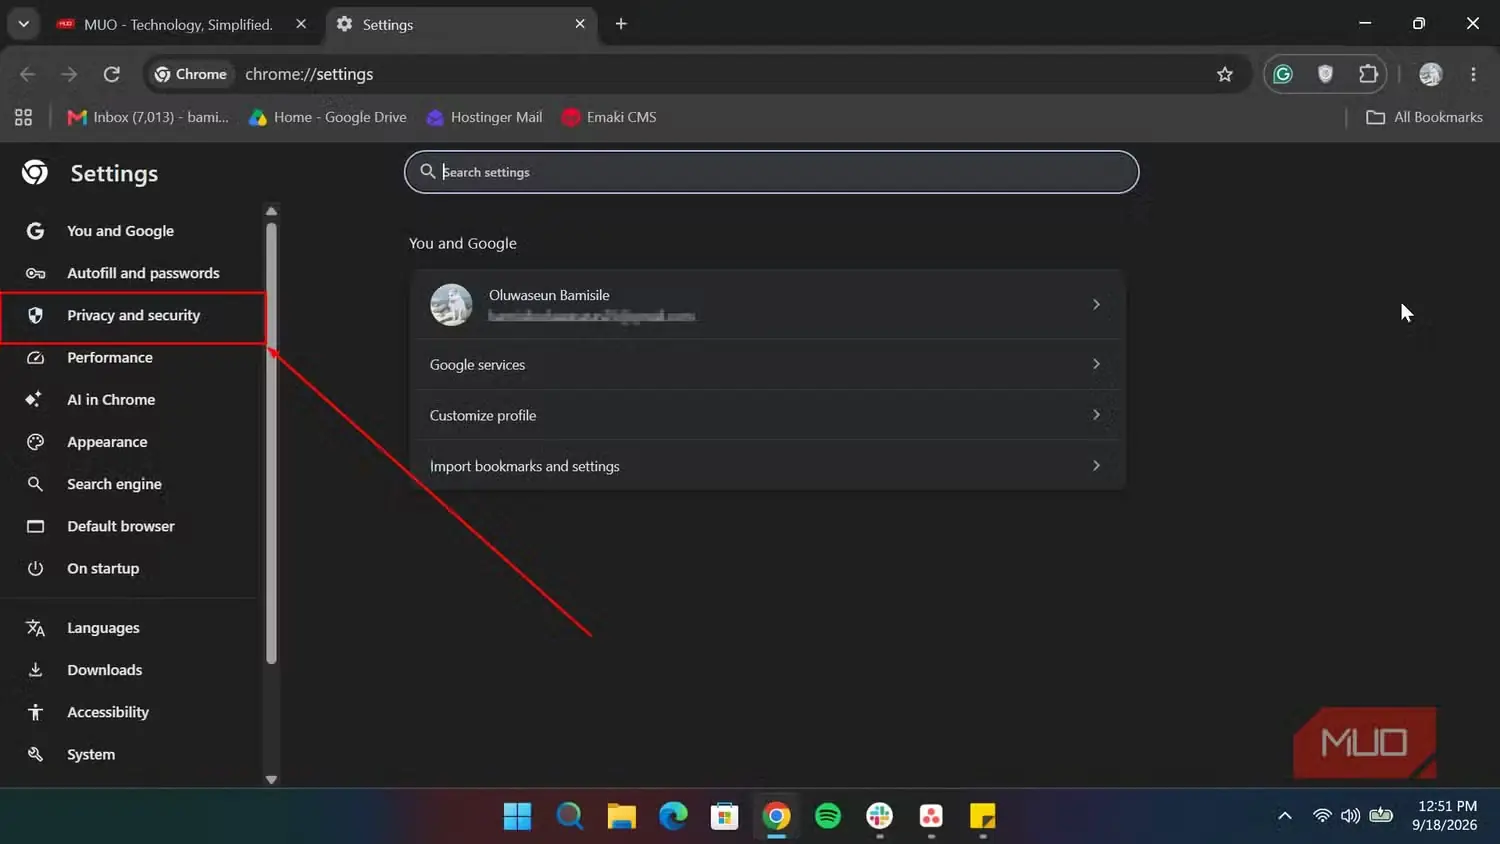Viewport: 1500px width, 844px height.
Task: Click the Google services label
Action: pyautogui.click(x=477, y=365)
